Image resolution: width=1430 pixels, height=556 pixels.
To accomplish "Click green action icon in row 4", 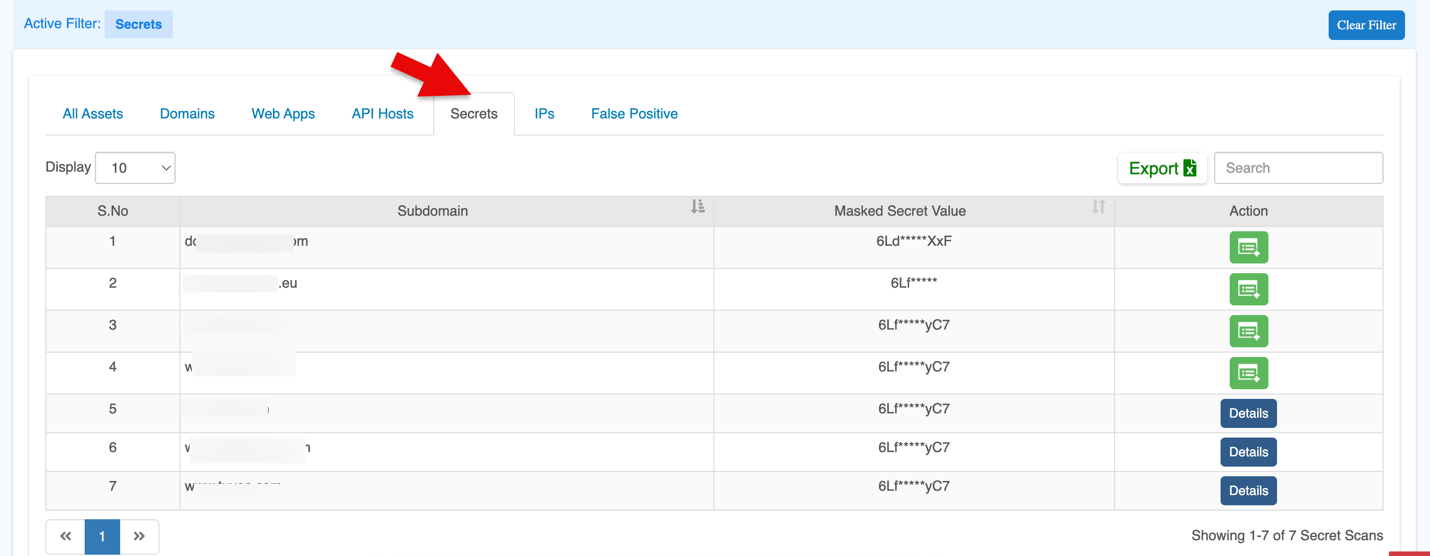I will 1248,373.
